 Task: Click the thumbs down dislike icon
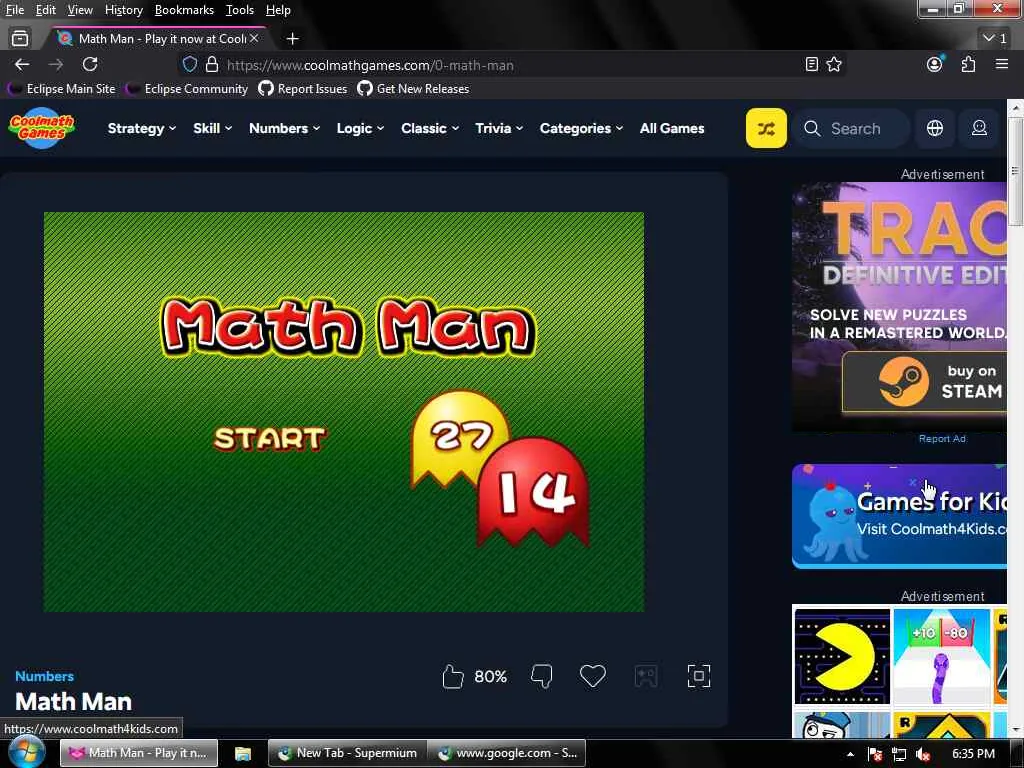541,676
